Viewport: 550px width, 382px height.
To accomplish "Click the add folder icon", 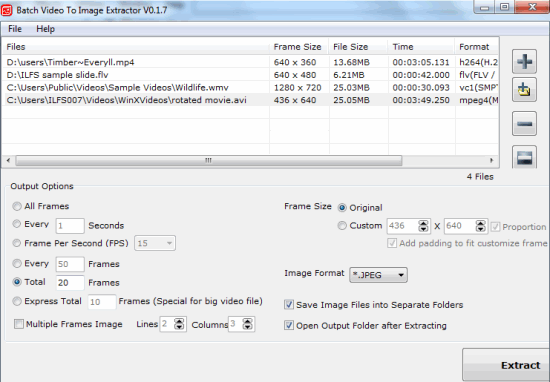I will tap(524, 90).
